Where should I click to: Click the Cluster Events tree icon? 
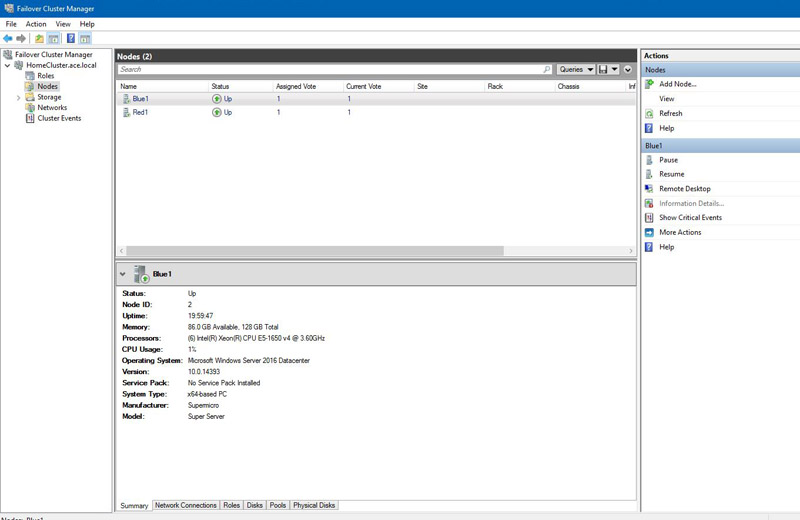[30, 118]
